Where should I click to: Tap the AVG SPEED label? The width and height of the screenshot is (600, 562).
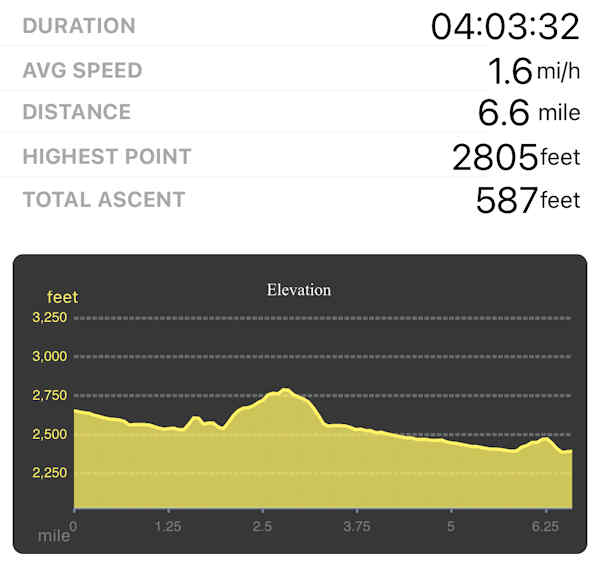click(82, 71)
